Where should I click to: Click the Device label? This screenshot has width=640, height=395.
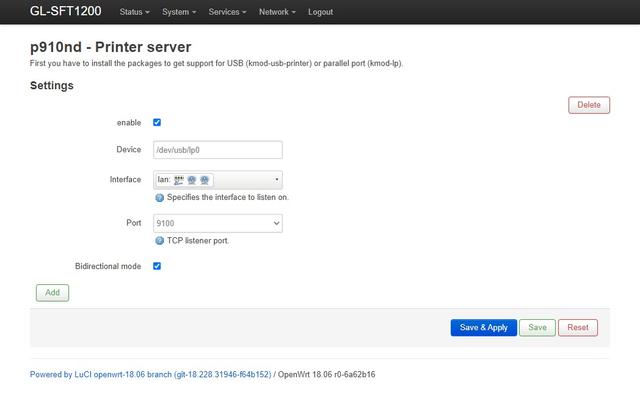(129, 149)
